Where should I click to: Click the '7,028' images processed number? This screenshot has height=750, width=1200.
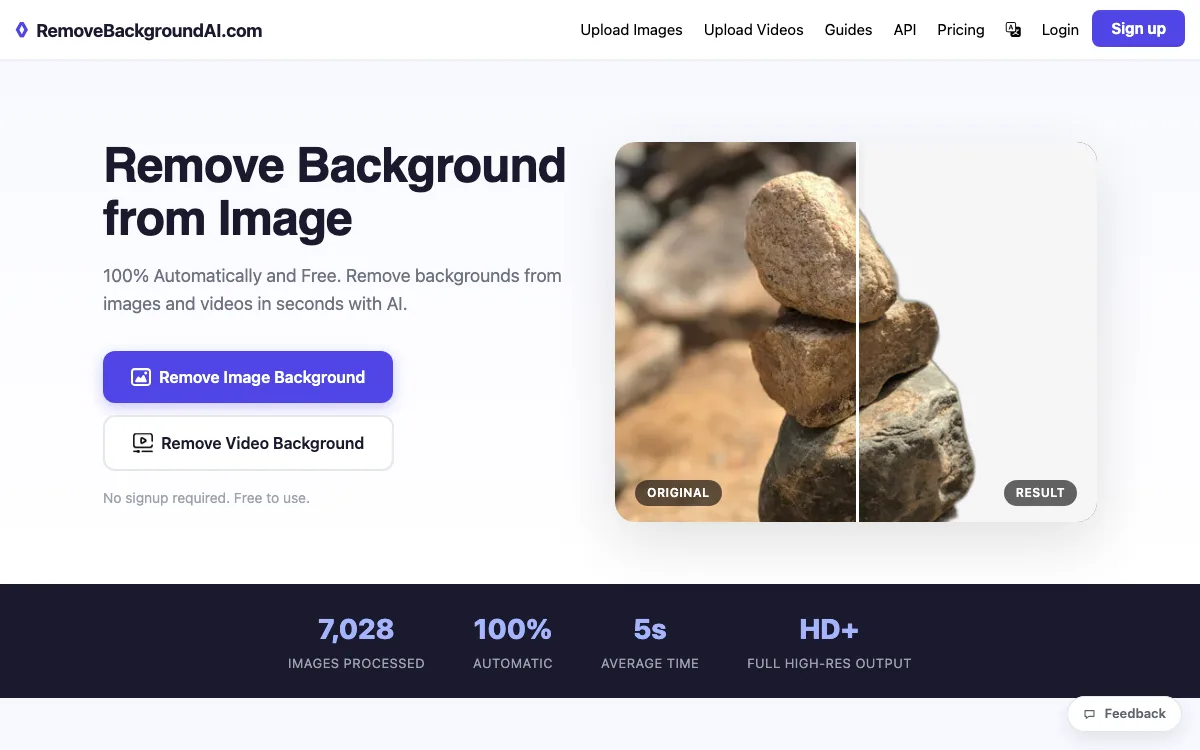coord(356,629)
